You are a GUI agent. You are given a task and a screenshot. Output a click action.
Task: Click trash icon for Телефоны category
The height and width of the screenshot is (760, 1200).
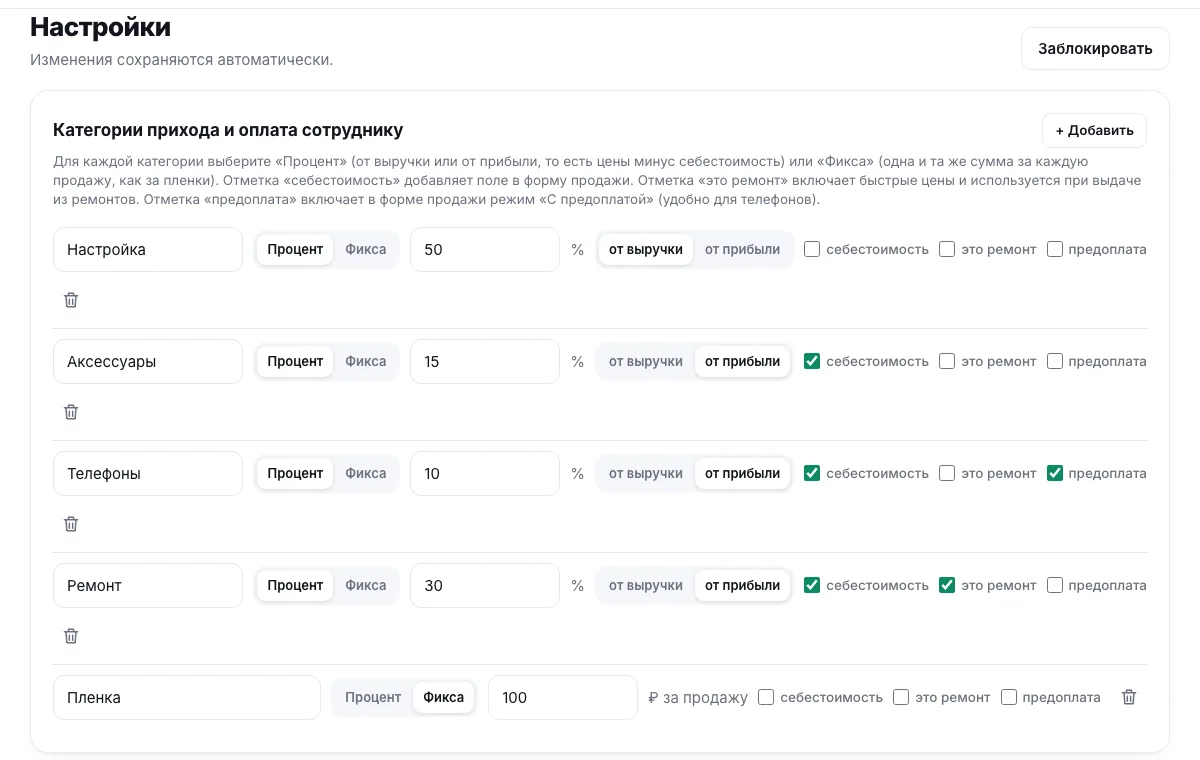point(71,524)
